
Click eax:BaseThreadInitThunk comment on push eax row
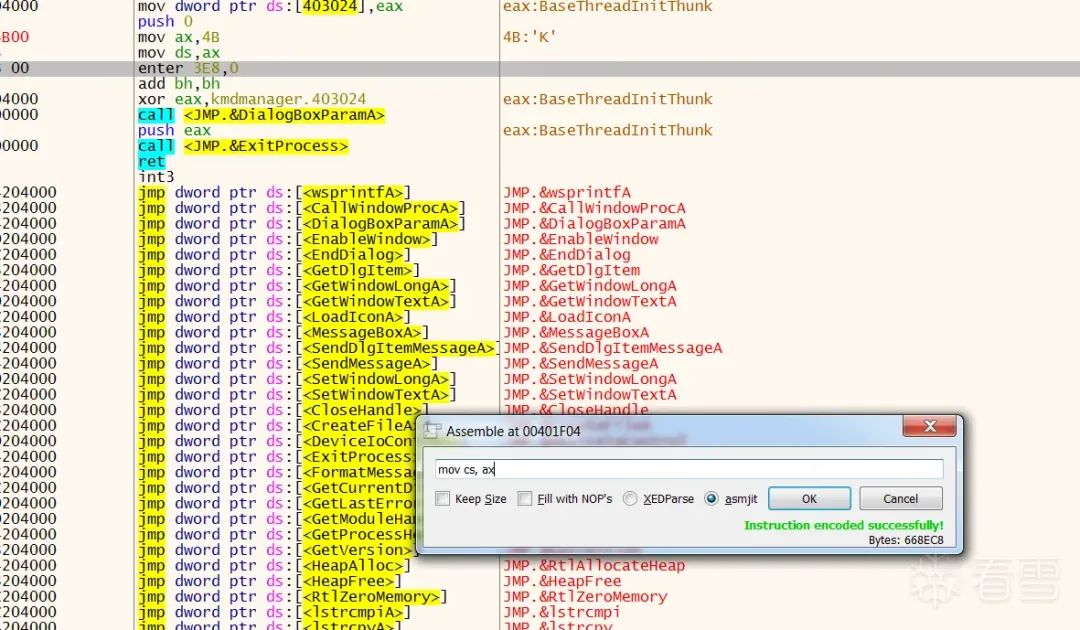(x=608, y=130)
